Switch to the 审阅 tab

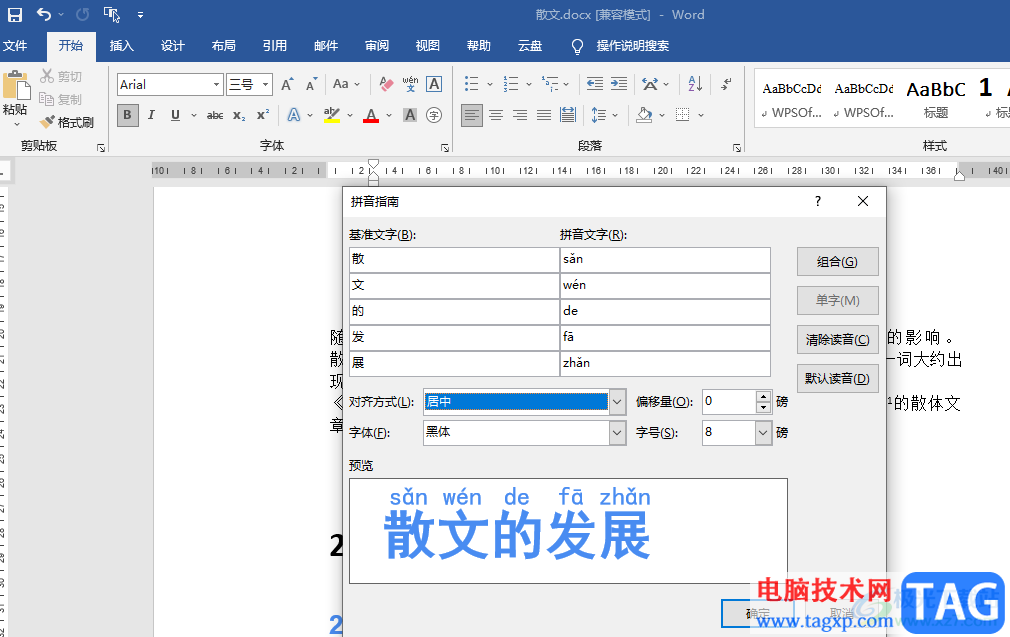[377, 46]
